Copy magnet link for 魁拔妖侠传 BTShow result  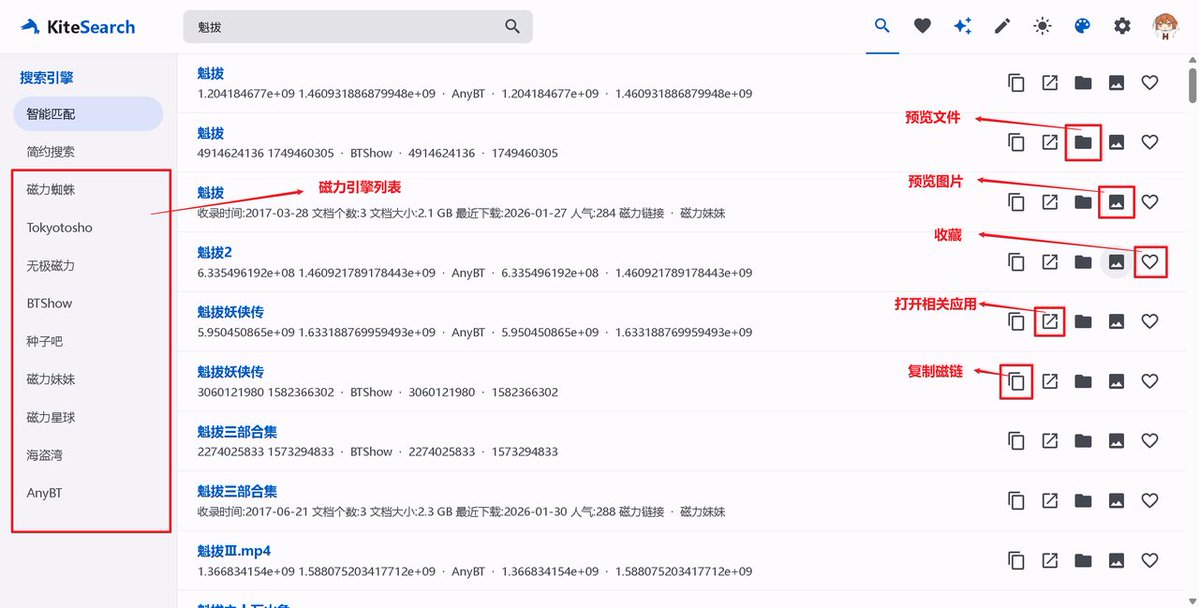[x=1016, y=381]
